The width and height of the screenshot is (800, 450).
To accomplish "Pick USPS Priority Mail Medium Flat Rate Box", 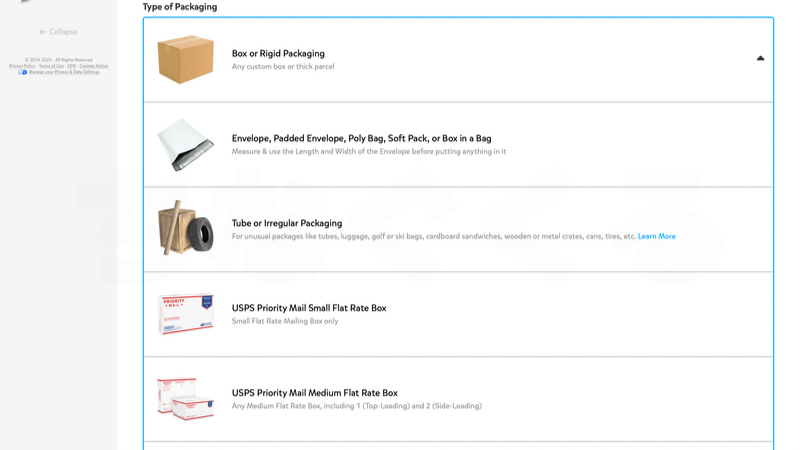I will tap(458, 399).
